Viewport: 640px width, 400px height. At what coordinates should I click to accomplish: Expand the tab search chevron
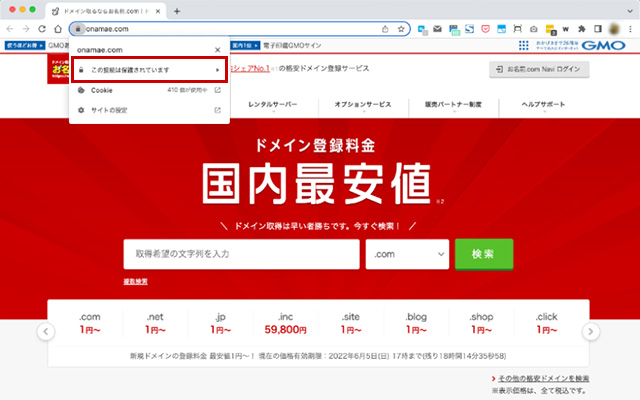pyautogui.click(x=630, y=11)
